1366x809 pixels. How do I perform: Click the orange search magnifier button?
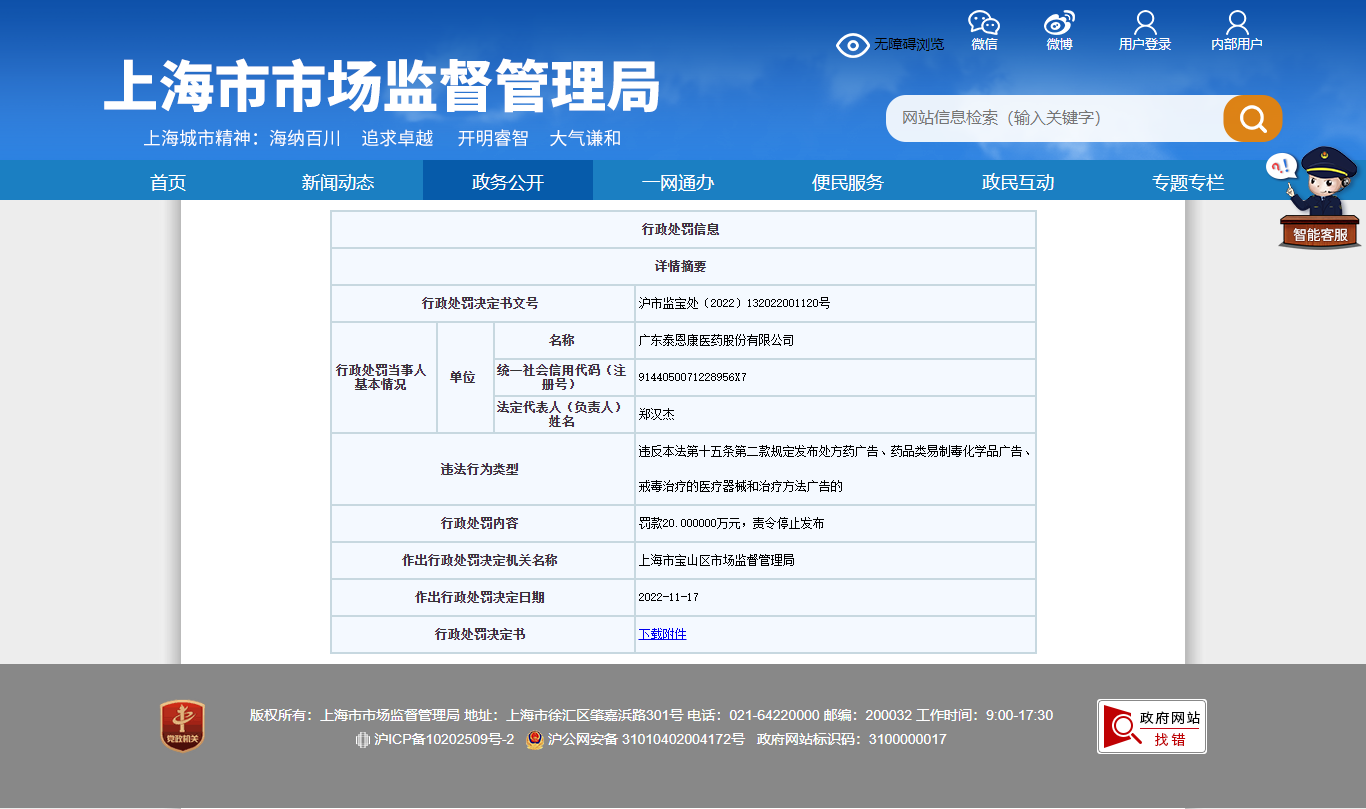click(x=1252, y=118)
